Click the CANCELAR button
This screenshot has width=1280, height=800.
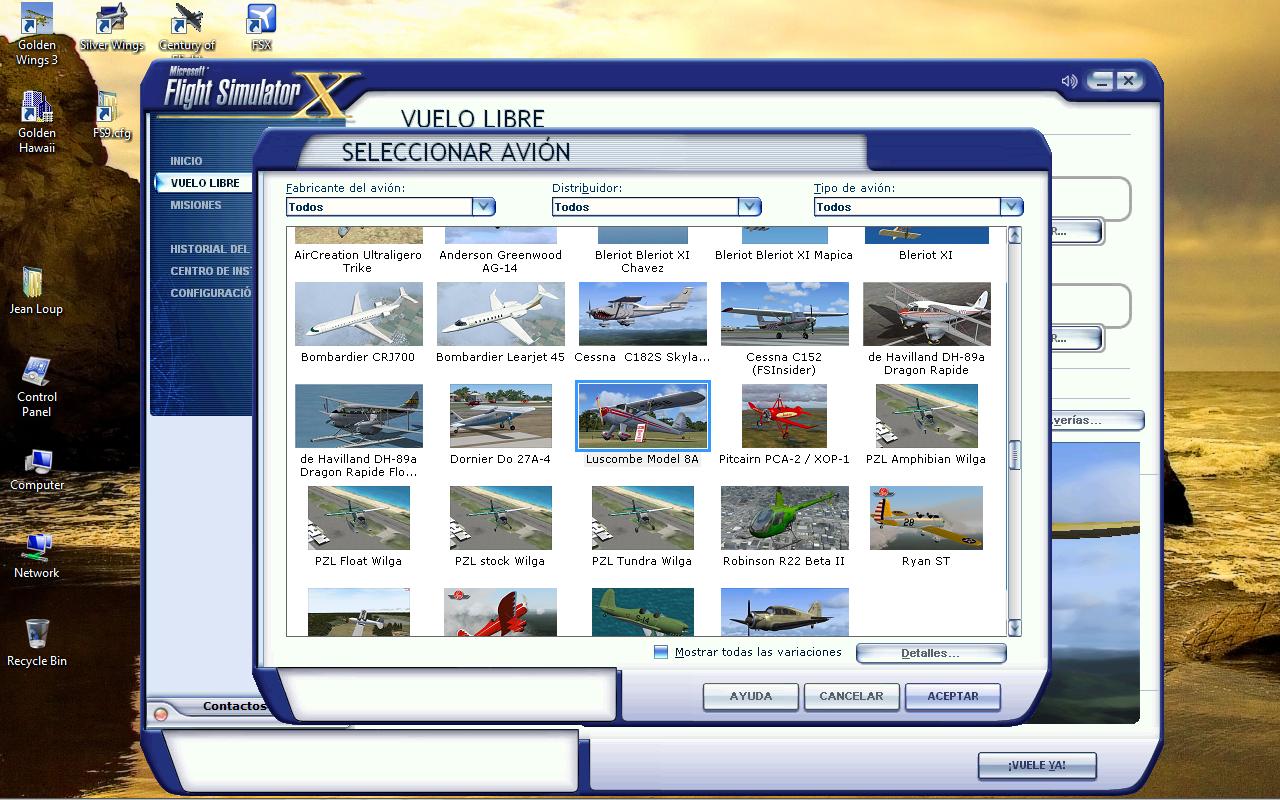click(851, 696)
